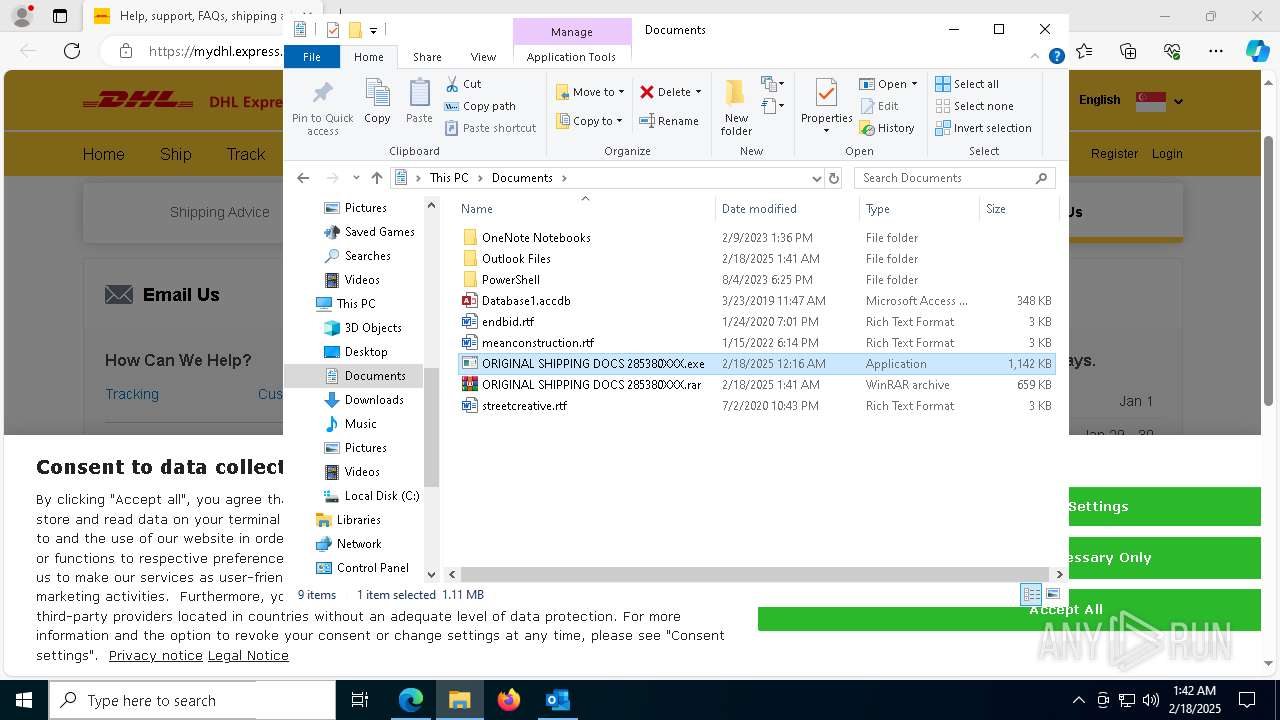
Task: Refresh the Documents folder view
Action: pos(834,178)
